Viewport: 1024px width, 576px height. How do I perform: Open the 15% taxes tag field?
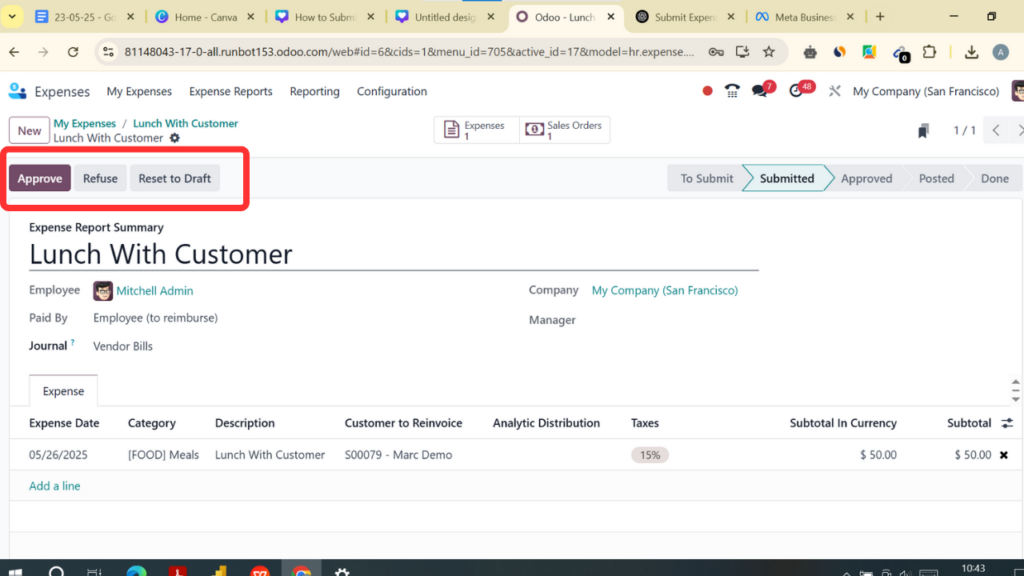[649, 455]
